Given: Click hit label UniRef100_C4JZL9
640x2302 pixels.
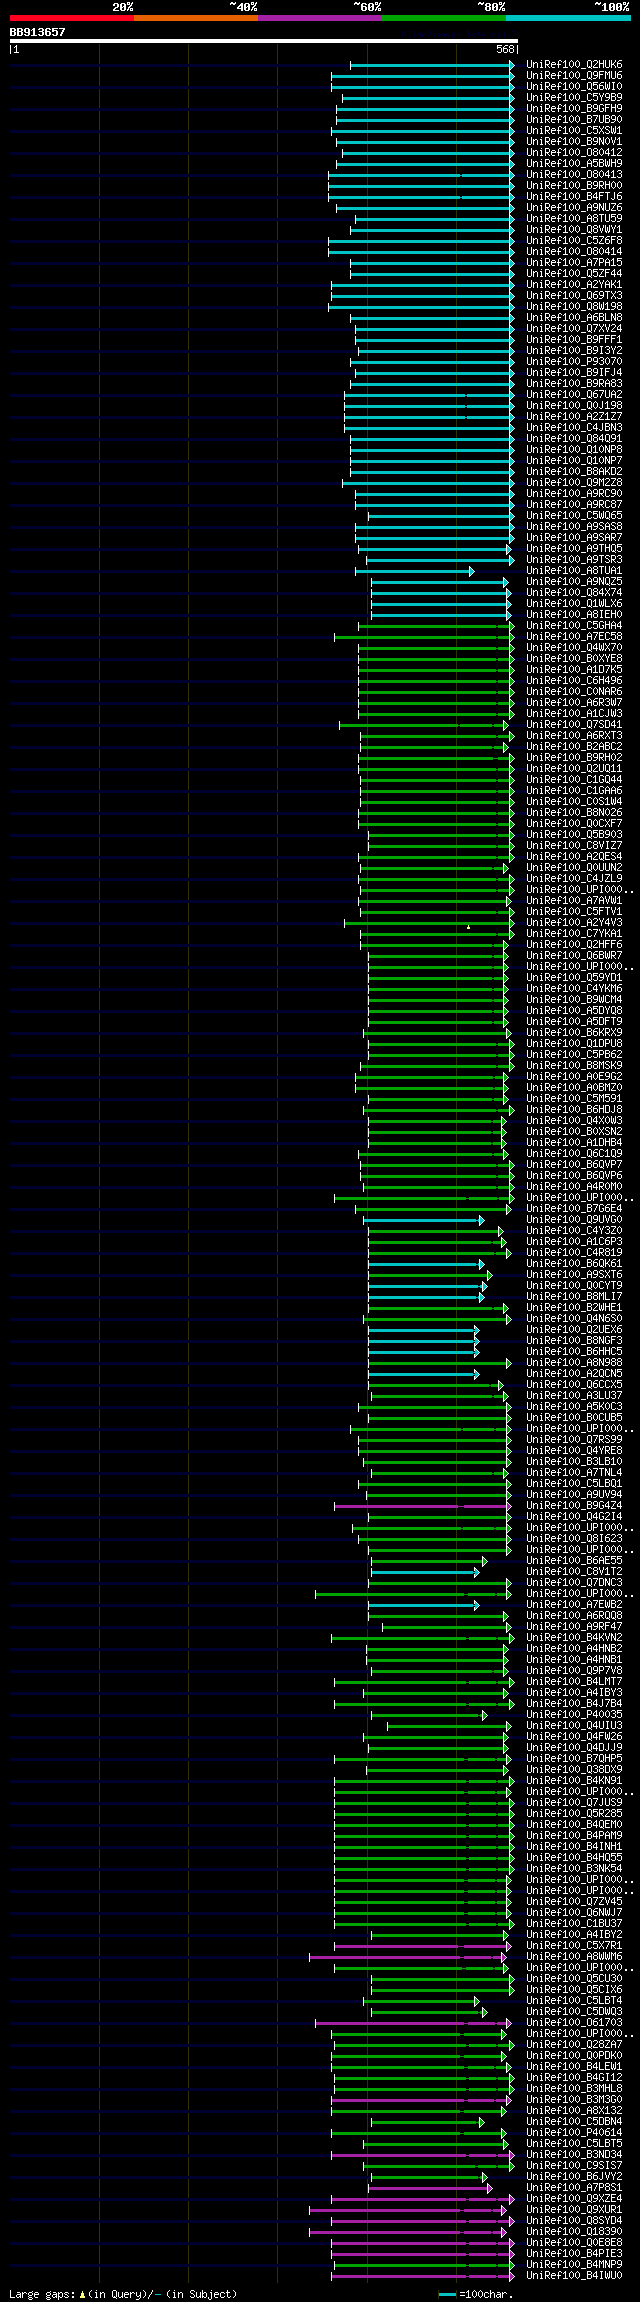Looking at the screenshot, I should click(574, 879).
